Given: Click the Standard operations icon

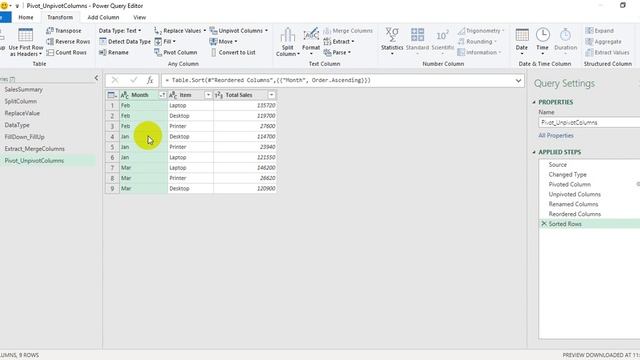Looking at the screenshot, I should click(x=417, y=35).
